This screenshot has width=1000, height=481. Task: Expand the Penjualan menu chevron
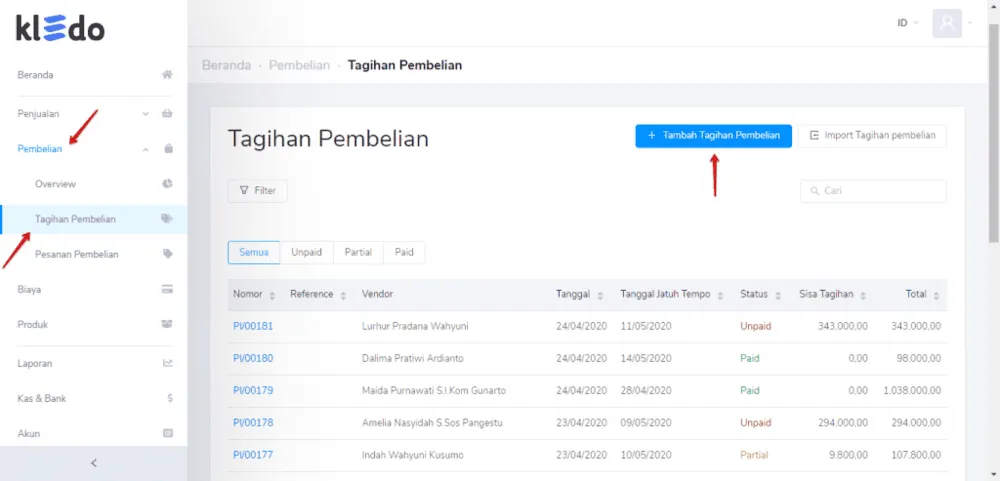(x=145, y=114)
